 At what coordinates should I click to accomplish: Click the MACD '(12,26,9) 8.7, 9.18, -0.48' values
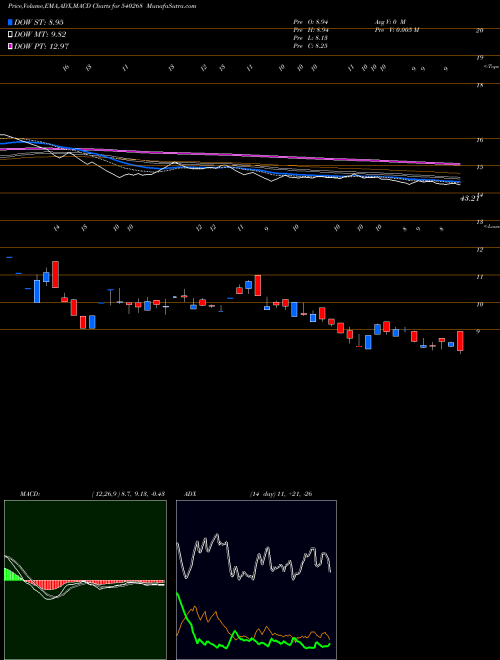coord(128,494)
